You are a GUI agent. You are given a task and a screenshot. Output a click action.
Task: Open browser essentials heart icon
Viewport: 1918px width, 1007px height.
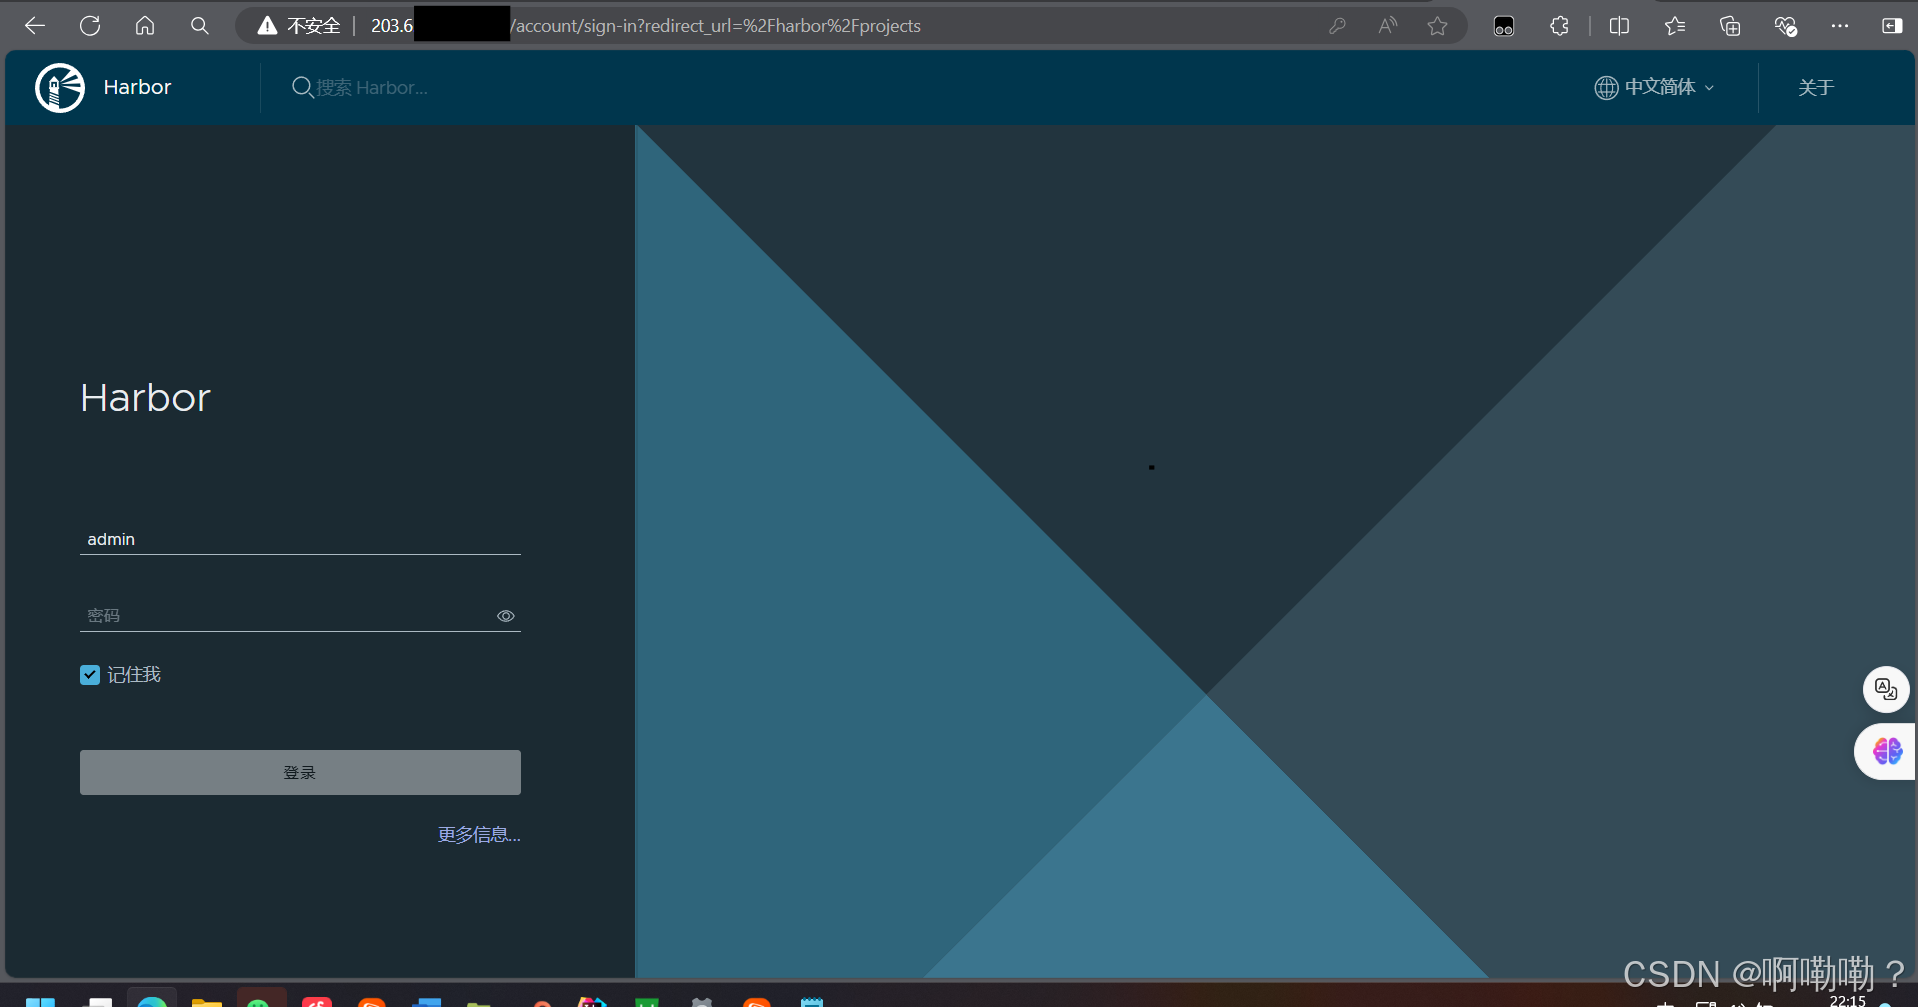(x=1785, y=26)
